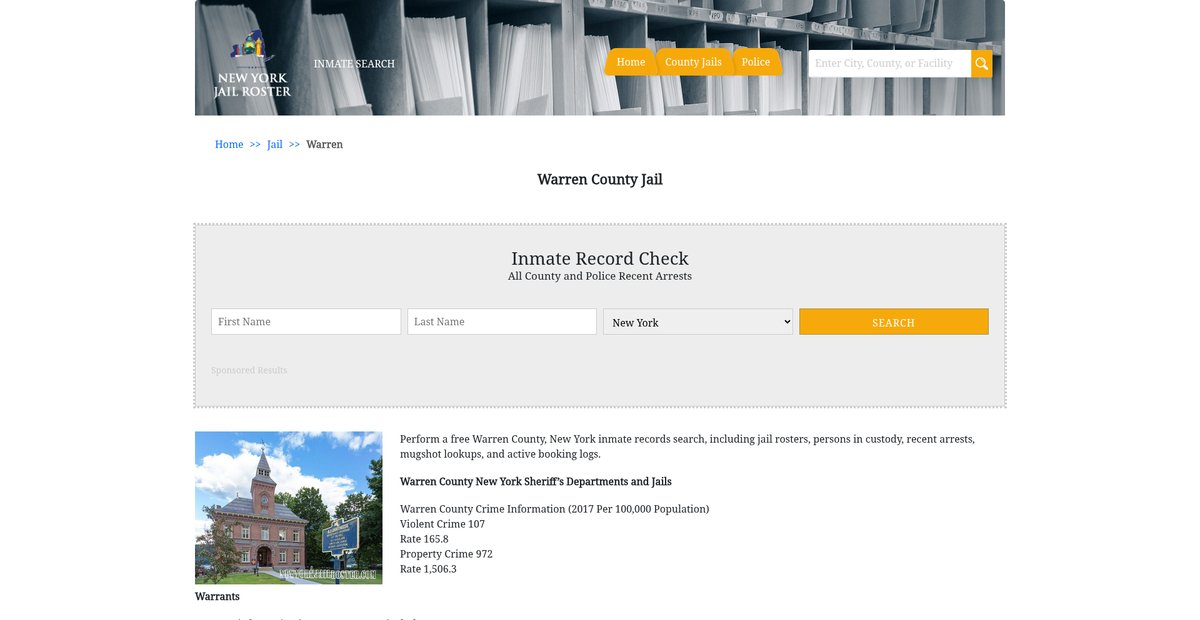Select the Rate 165.8 line
The width and height of the screenshot is (1200, 620).
coord(424,539)
